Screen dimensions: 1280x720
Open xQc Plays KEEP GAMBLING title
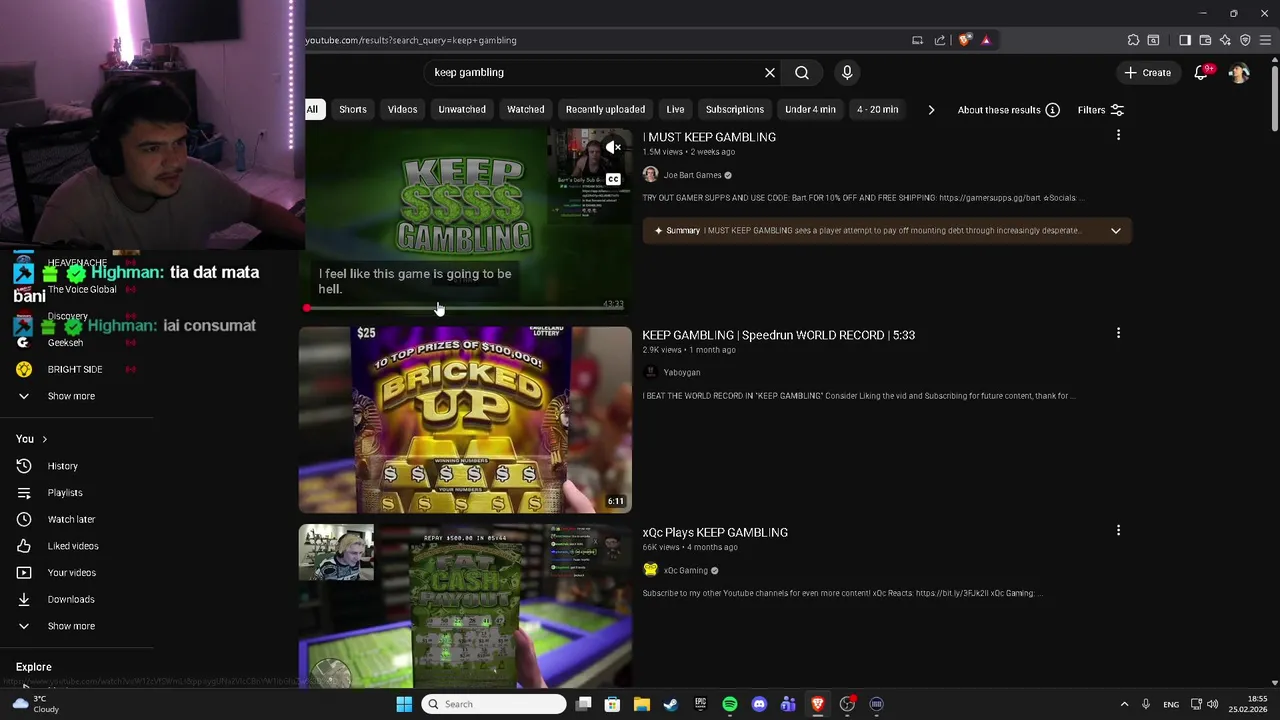click(x=715, y=532)
